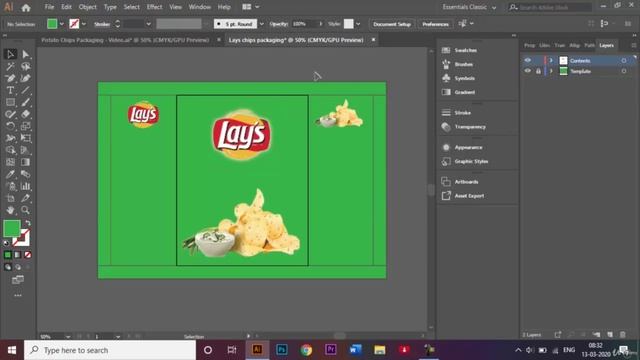Set the paint mode to None
640x360 pixels.
pyautogui.click(x=28, y=255)
